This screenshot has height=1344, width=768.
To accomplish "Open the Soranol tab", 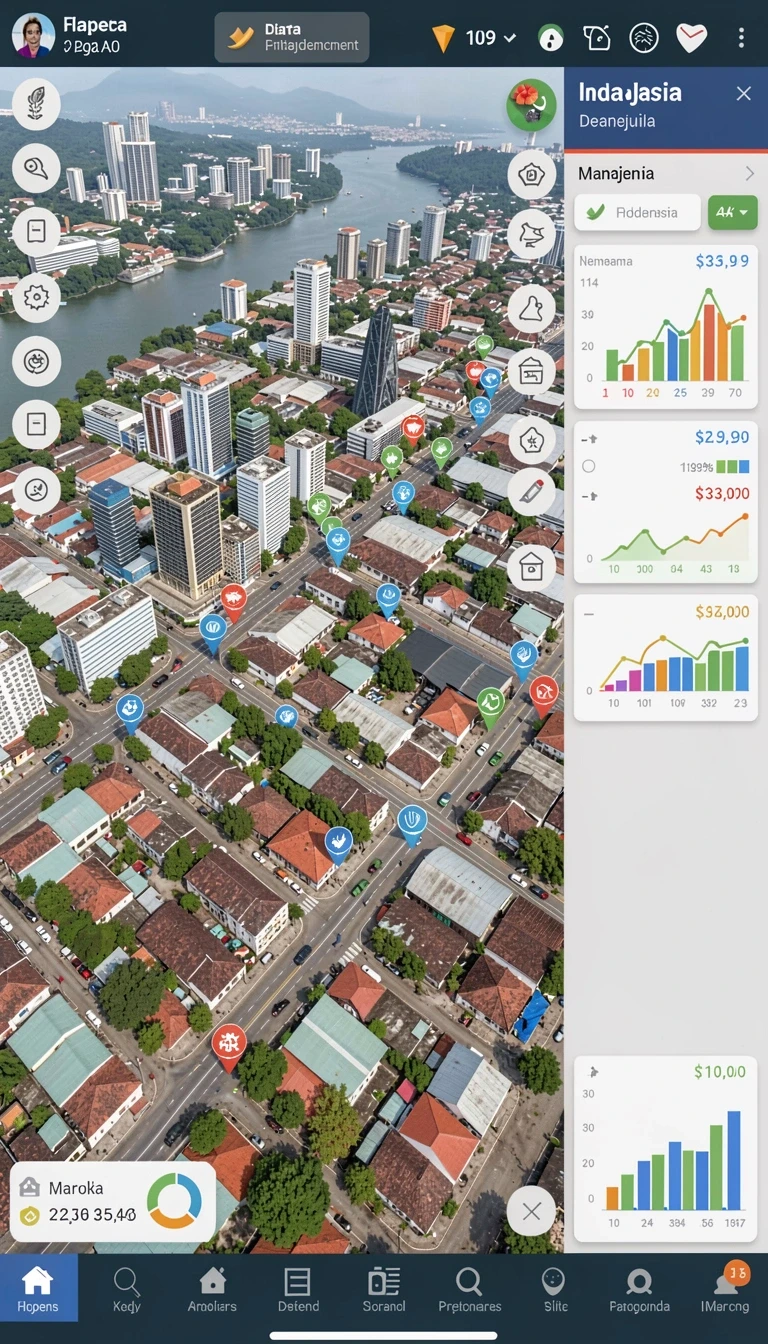I will (384, 1288).
